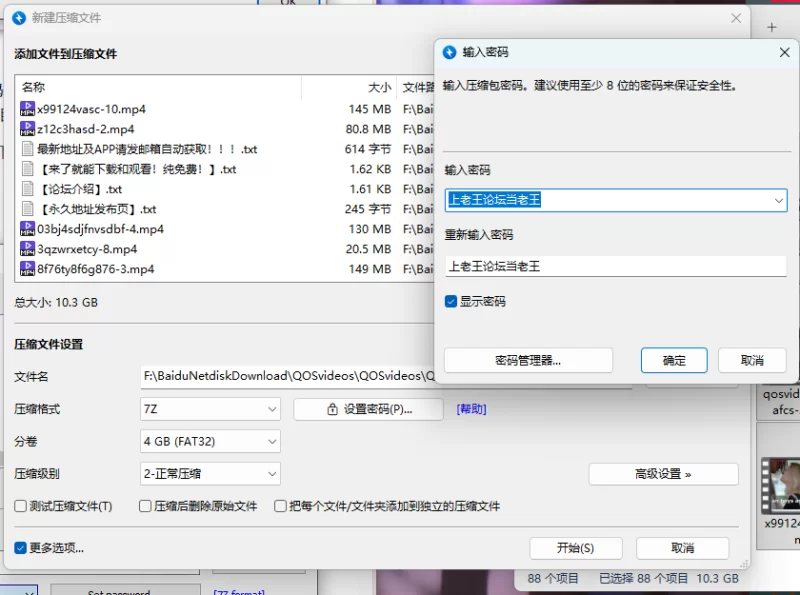Enable 测试压缩文件(T) checkbox
The height and width of the screenshot is (595, 800).
coord(20,506)
